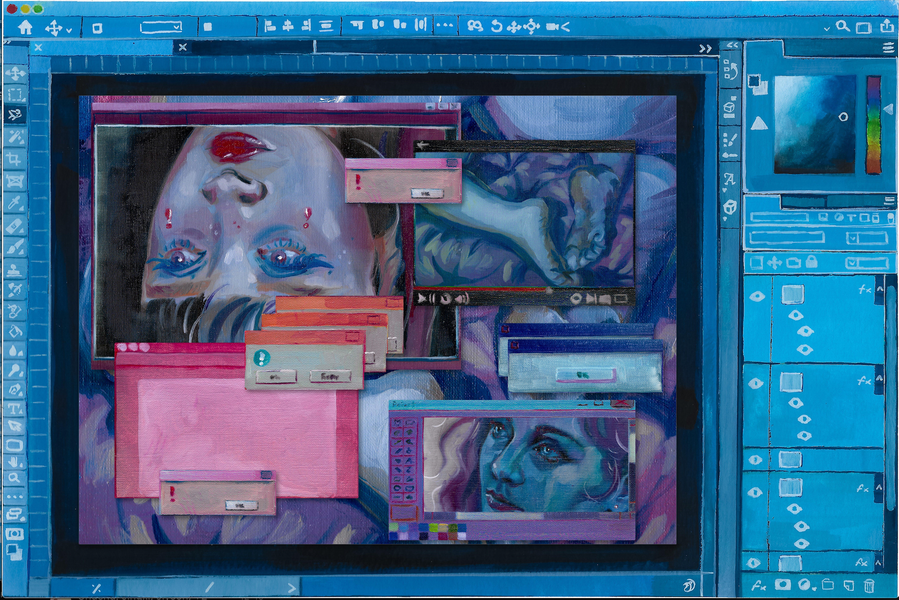Viewport: 899px width, 600px height.
Task: Select the Lasso tool
Action: coord(15,115)
